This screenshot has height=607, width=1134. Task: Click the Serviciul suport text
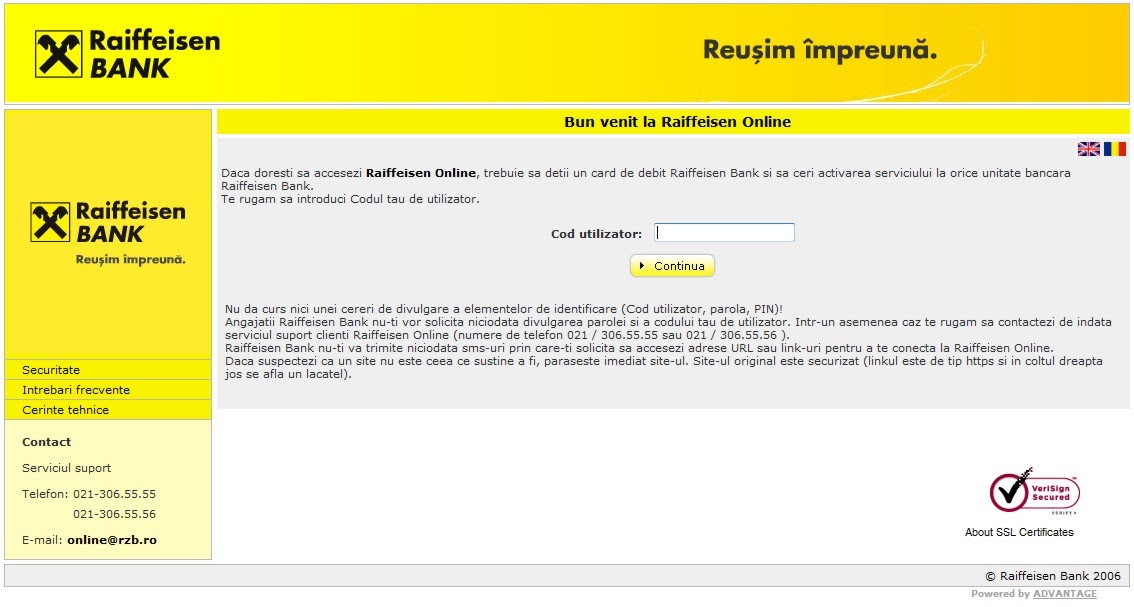67,468
